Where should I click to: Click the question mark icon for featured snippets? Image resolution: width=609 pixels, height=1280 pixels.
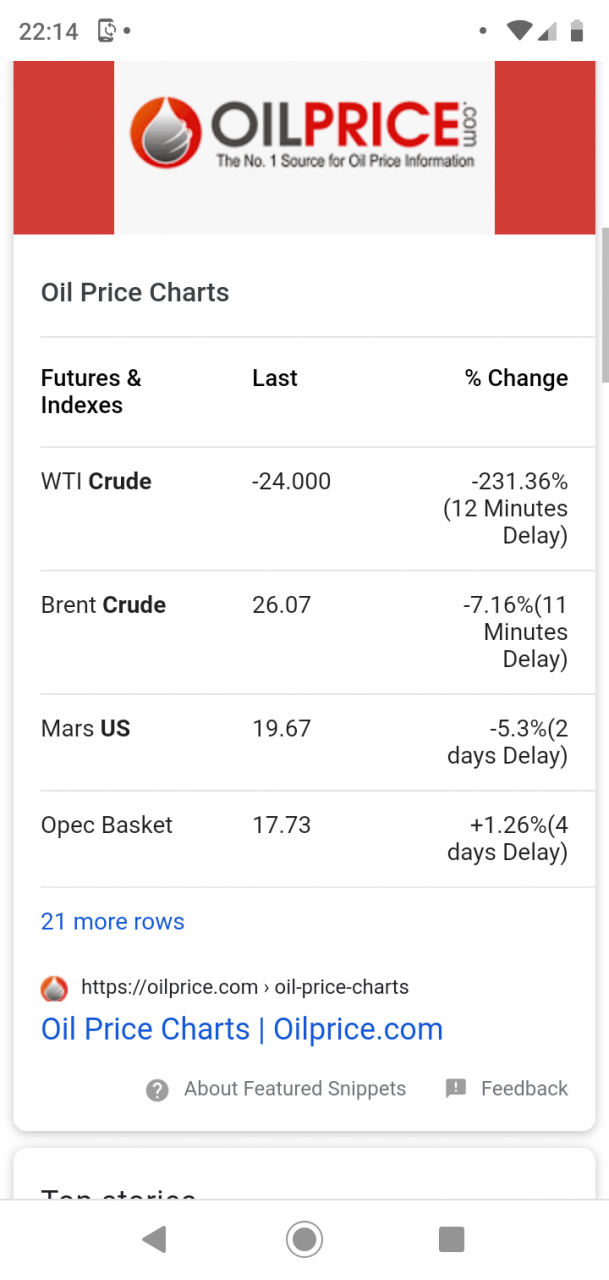click(157, 1090)
